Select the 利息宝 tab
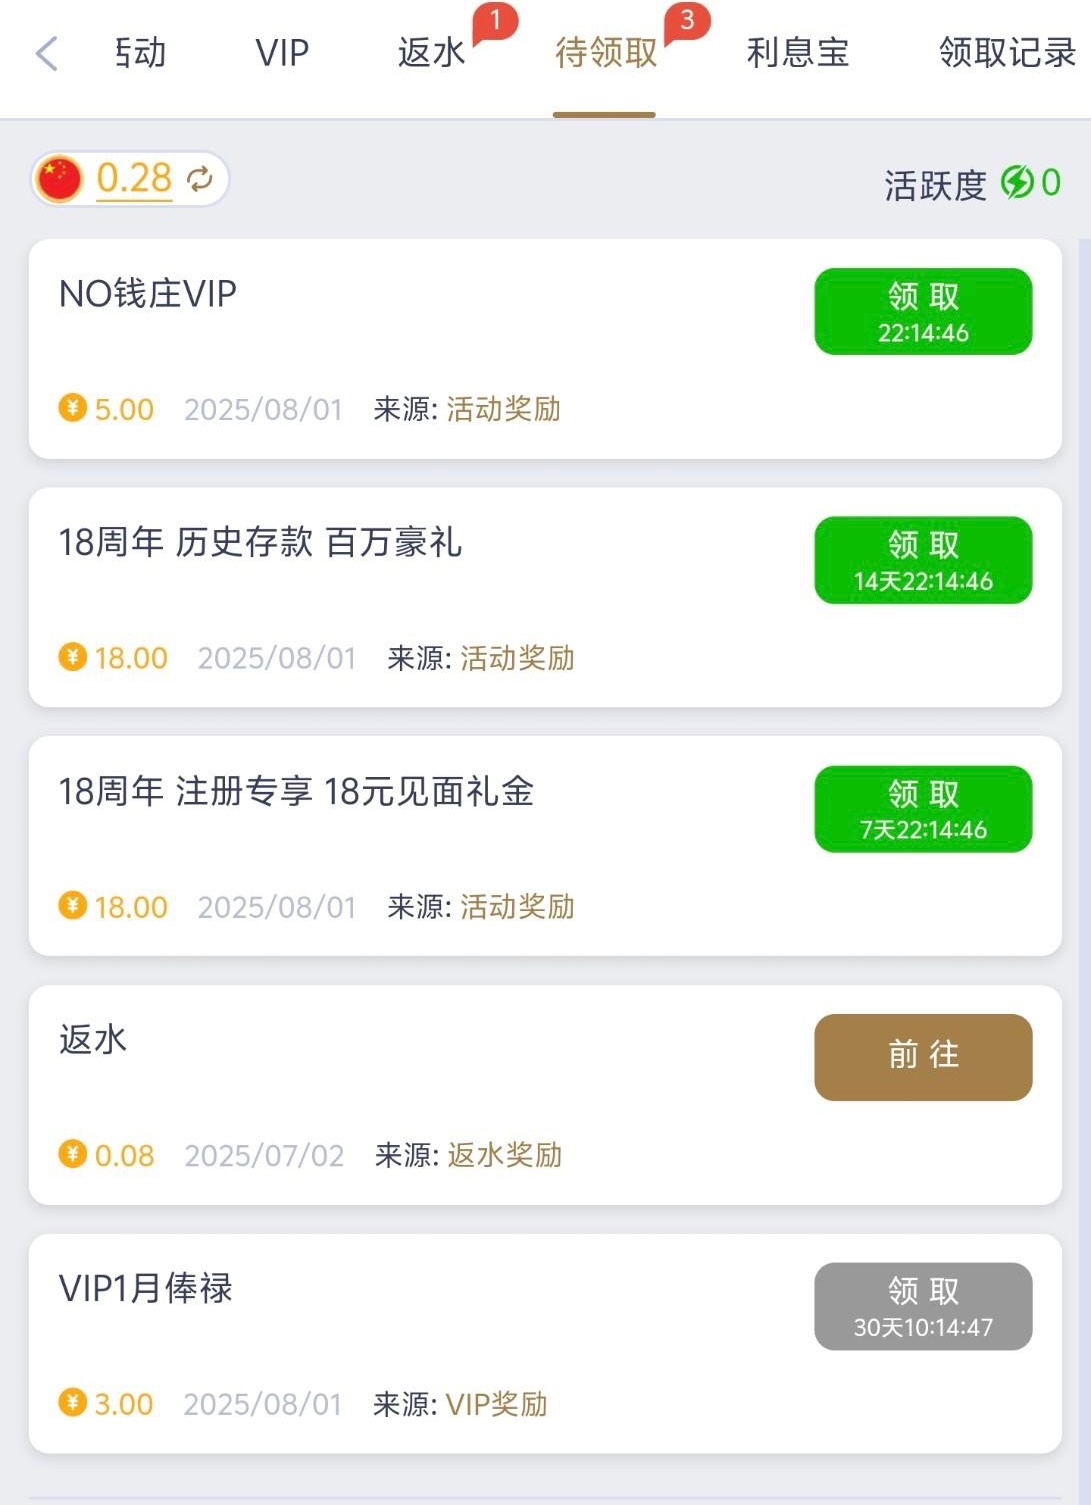 tap(797, 53)
